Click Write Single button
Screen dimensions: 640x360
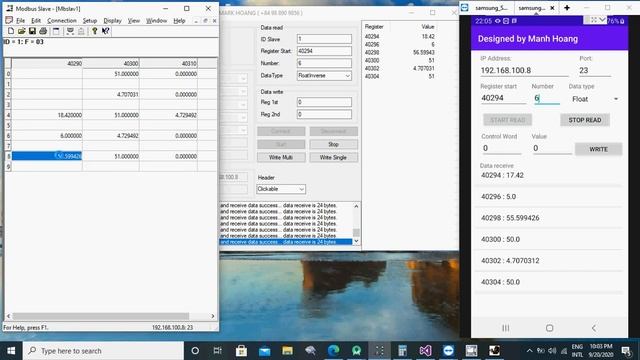pos(333,157)
